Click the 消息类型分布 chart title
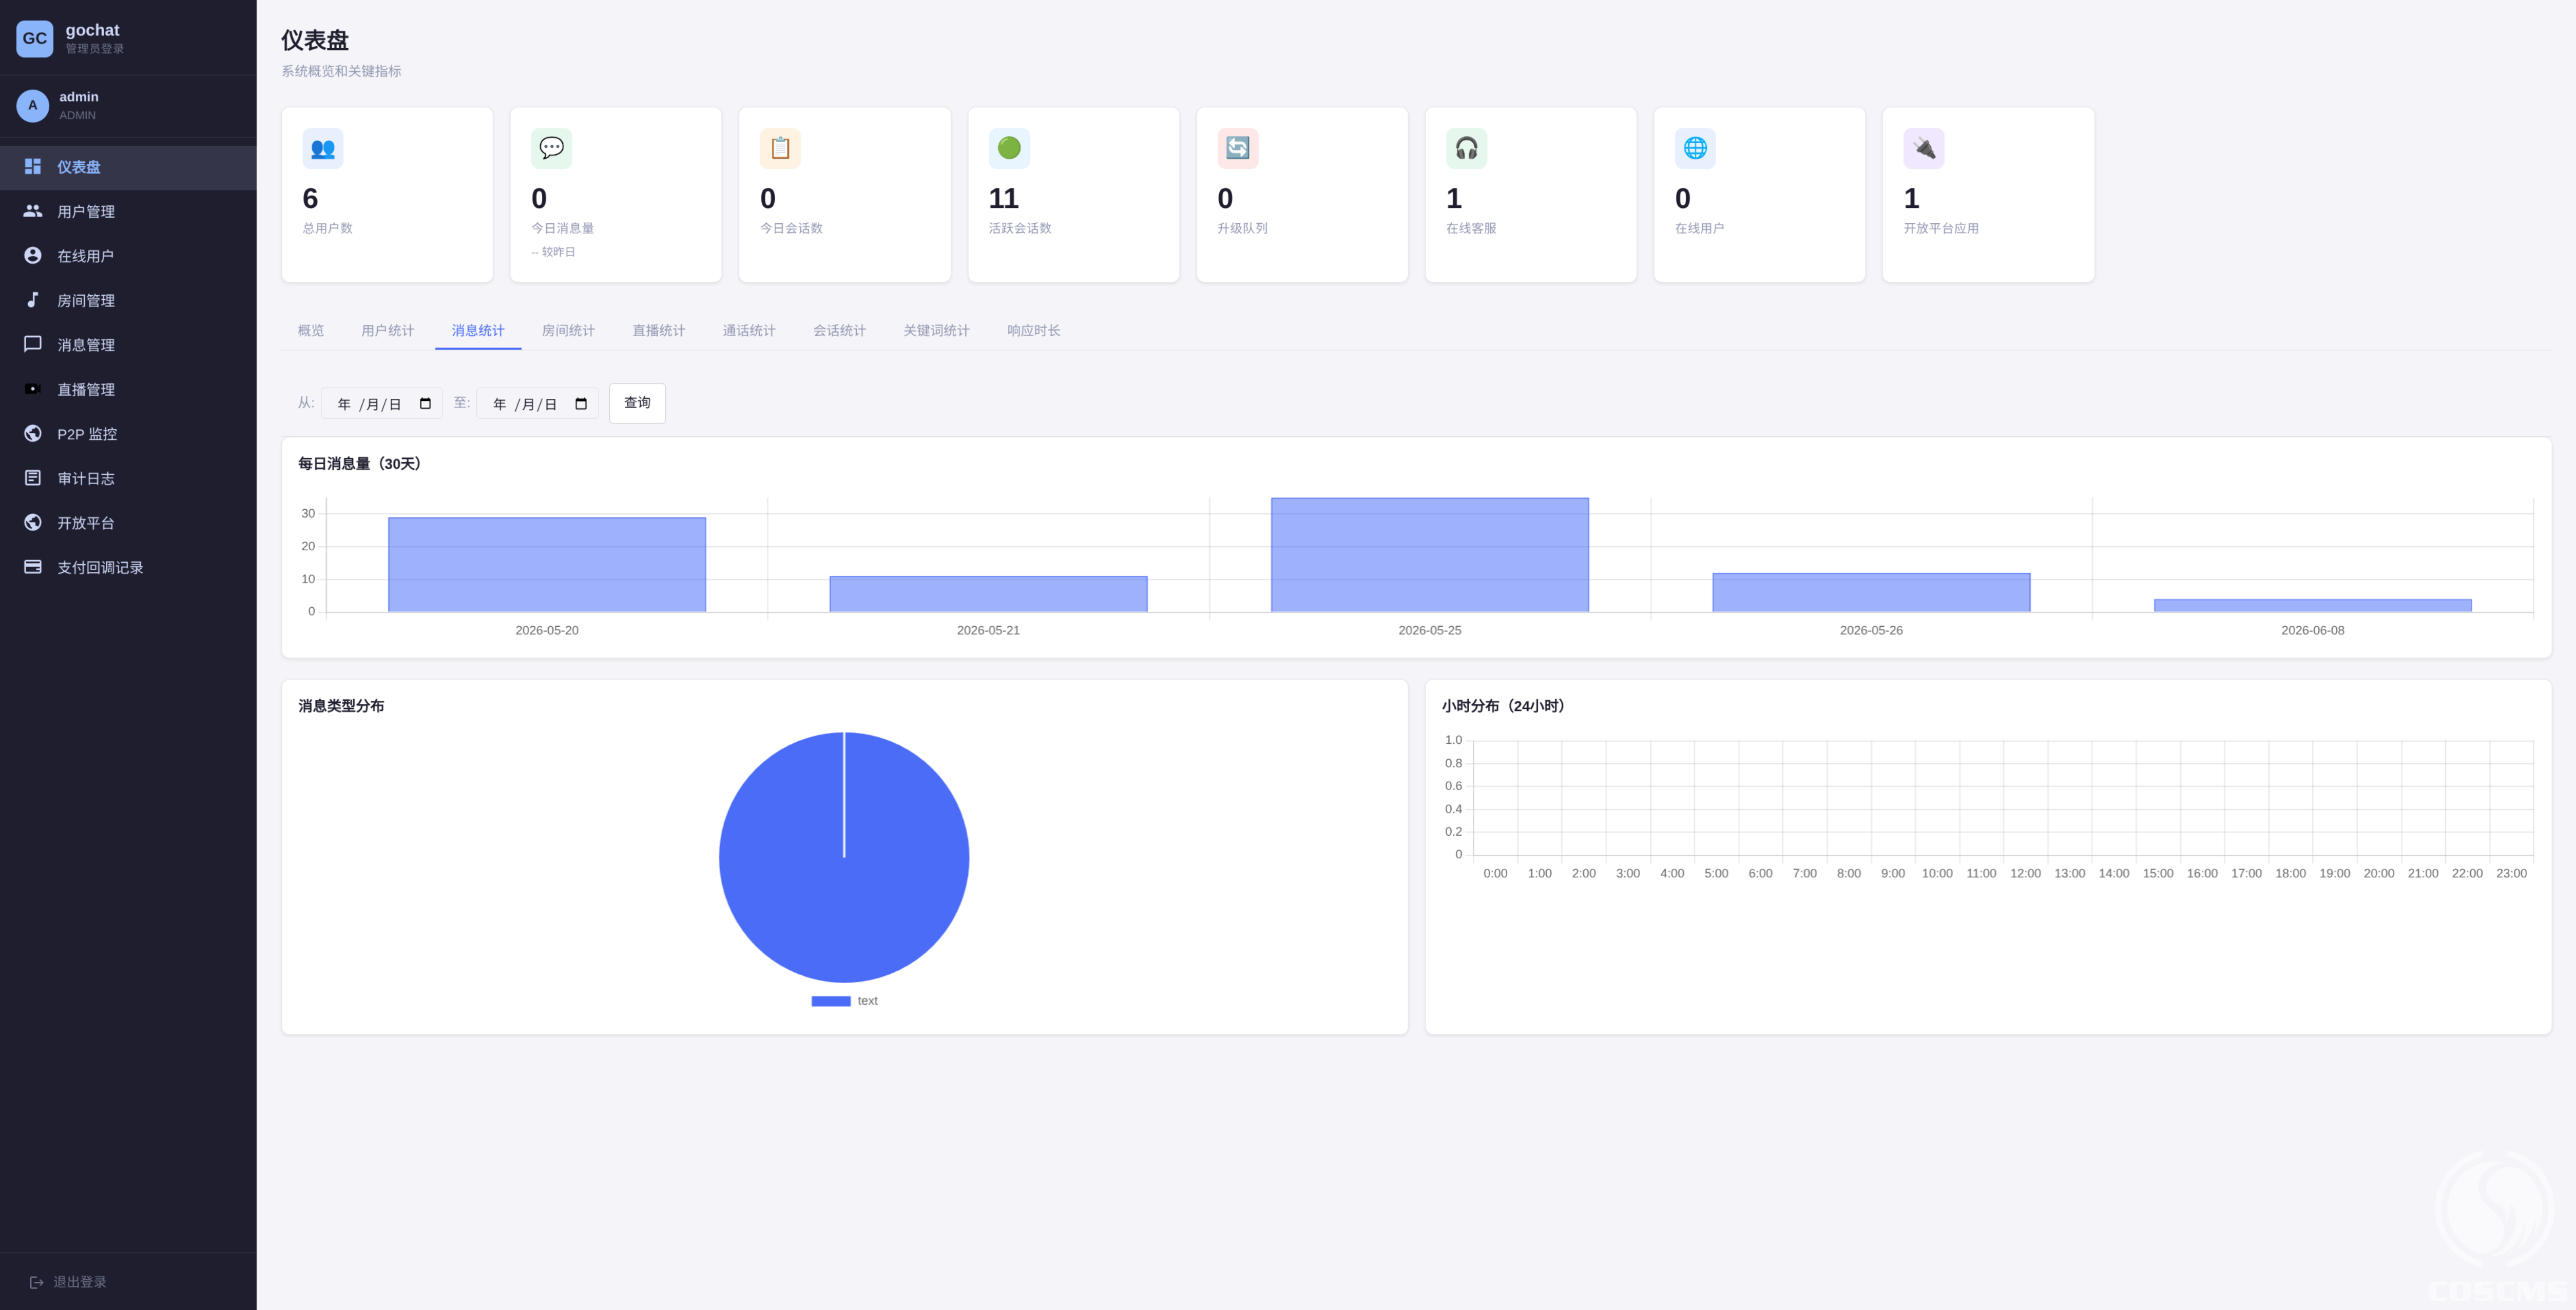Viewport: 2576px width, 1310px height. (341, 706)
